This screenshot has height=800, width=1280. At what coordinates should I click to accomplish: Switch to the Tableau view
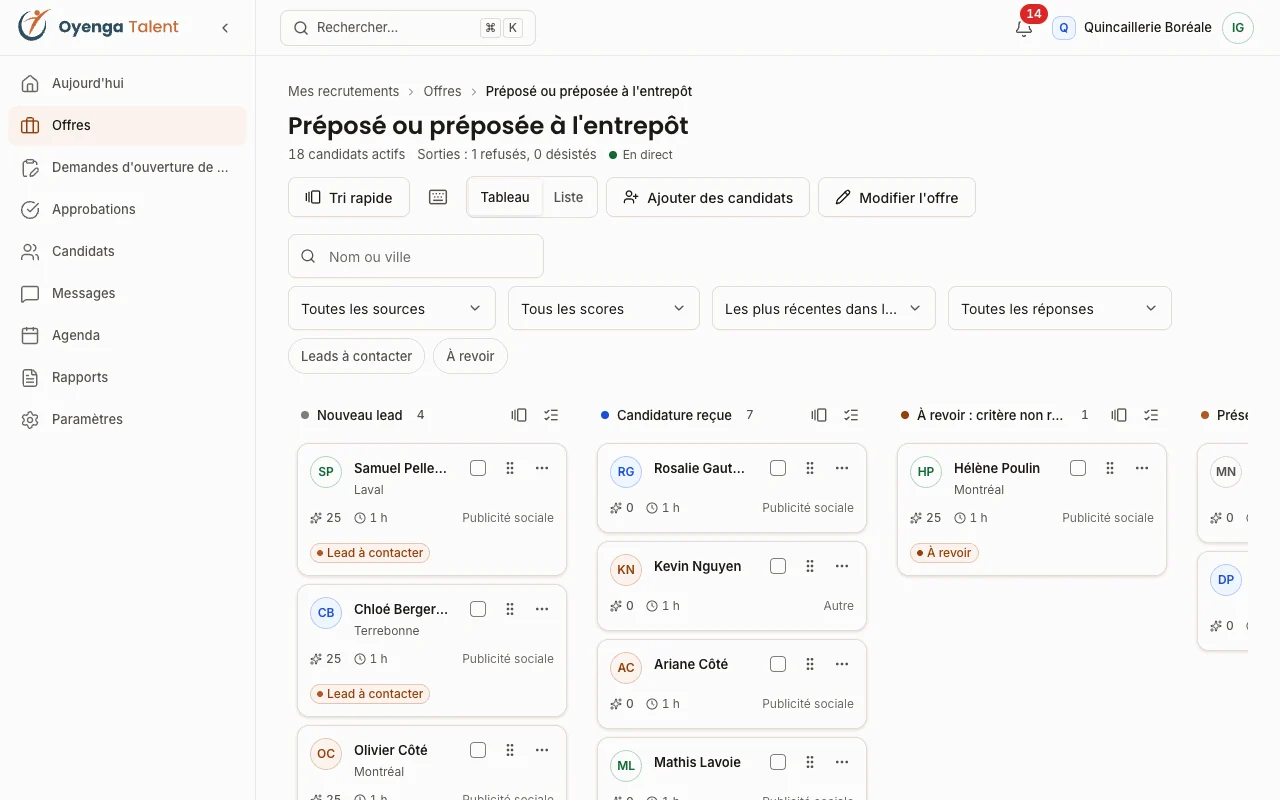[505, 197]
